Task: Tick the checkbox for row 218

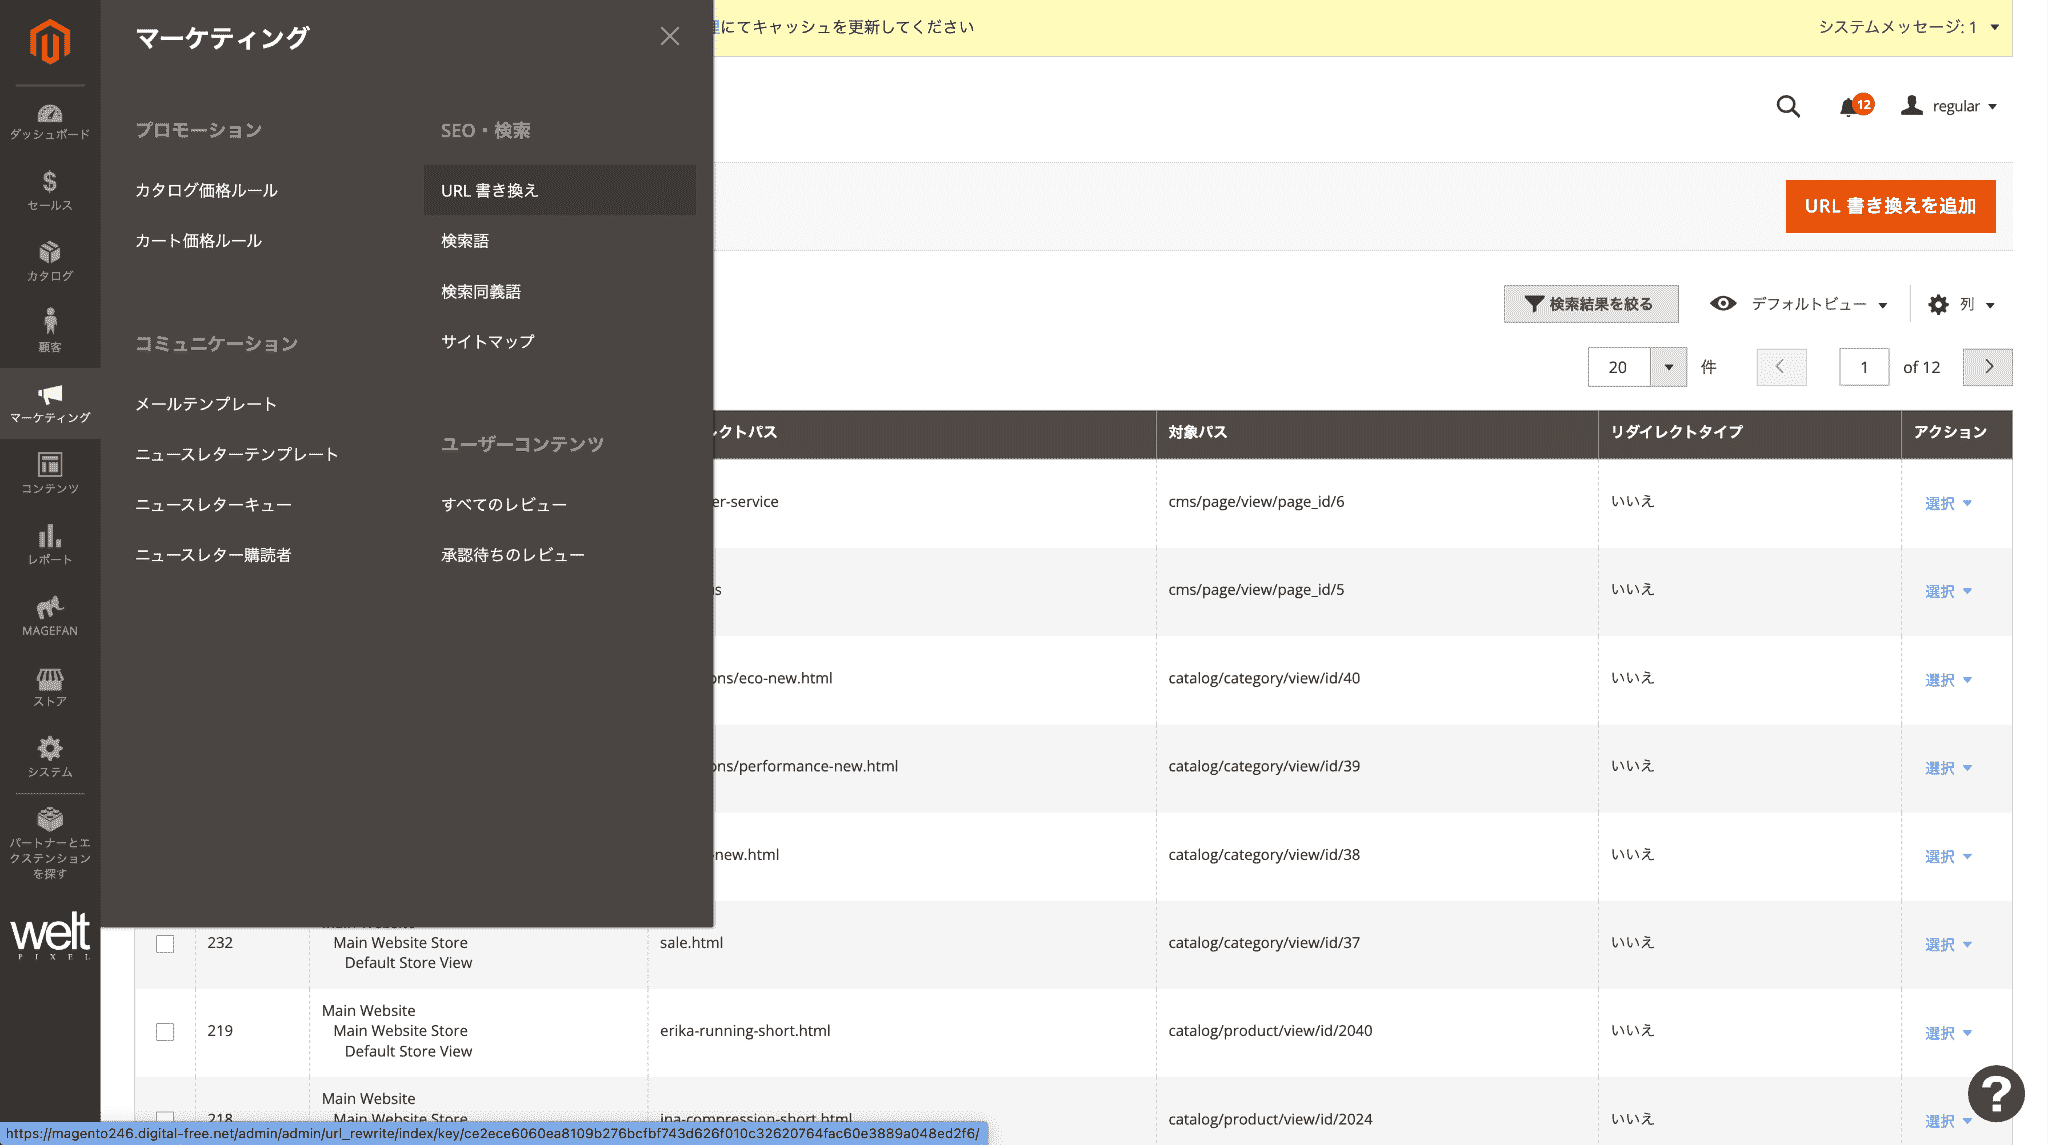Action: [165, 1118]
